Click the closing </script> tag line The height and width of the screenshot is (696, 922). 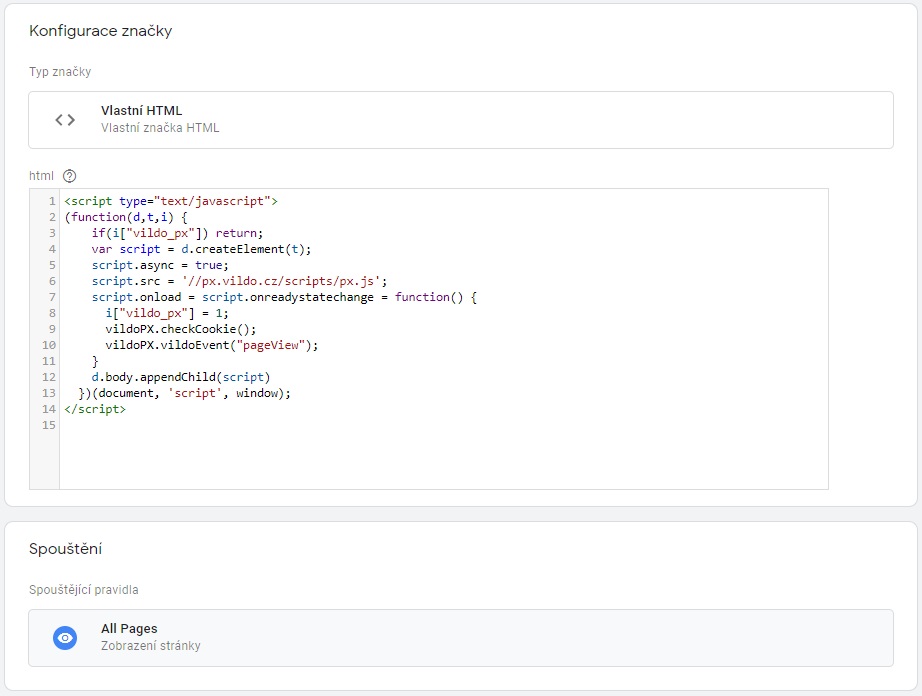[95, 409]
